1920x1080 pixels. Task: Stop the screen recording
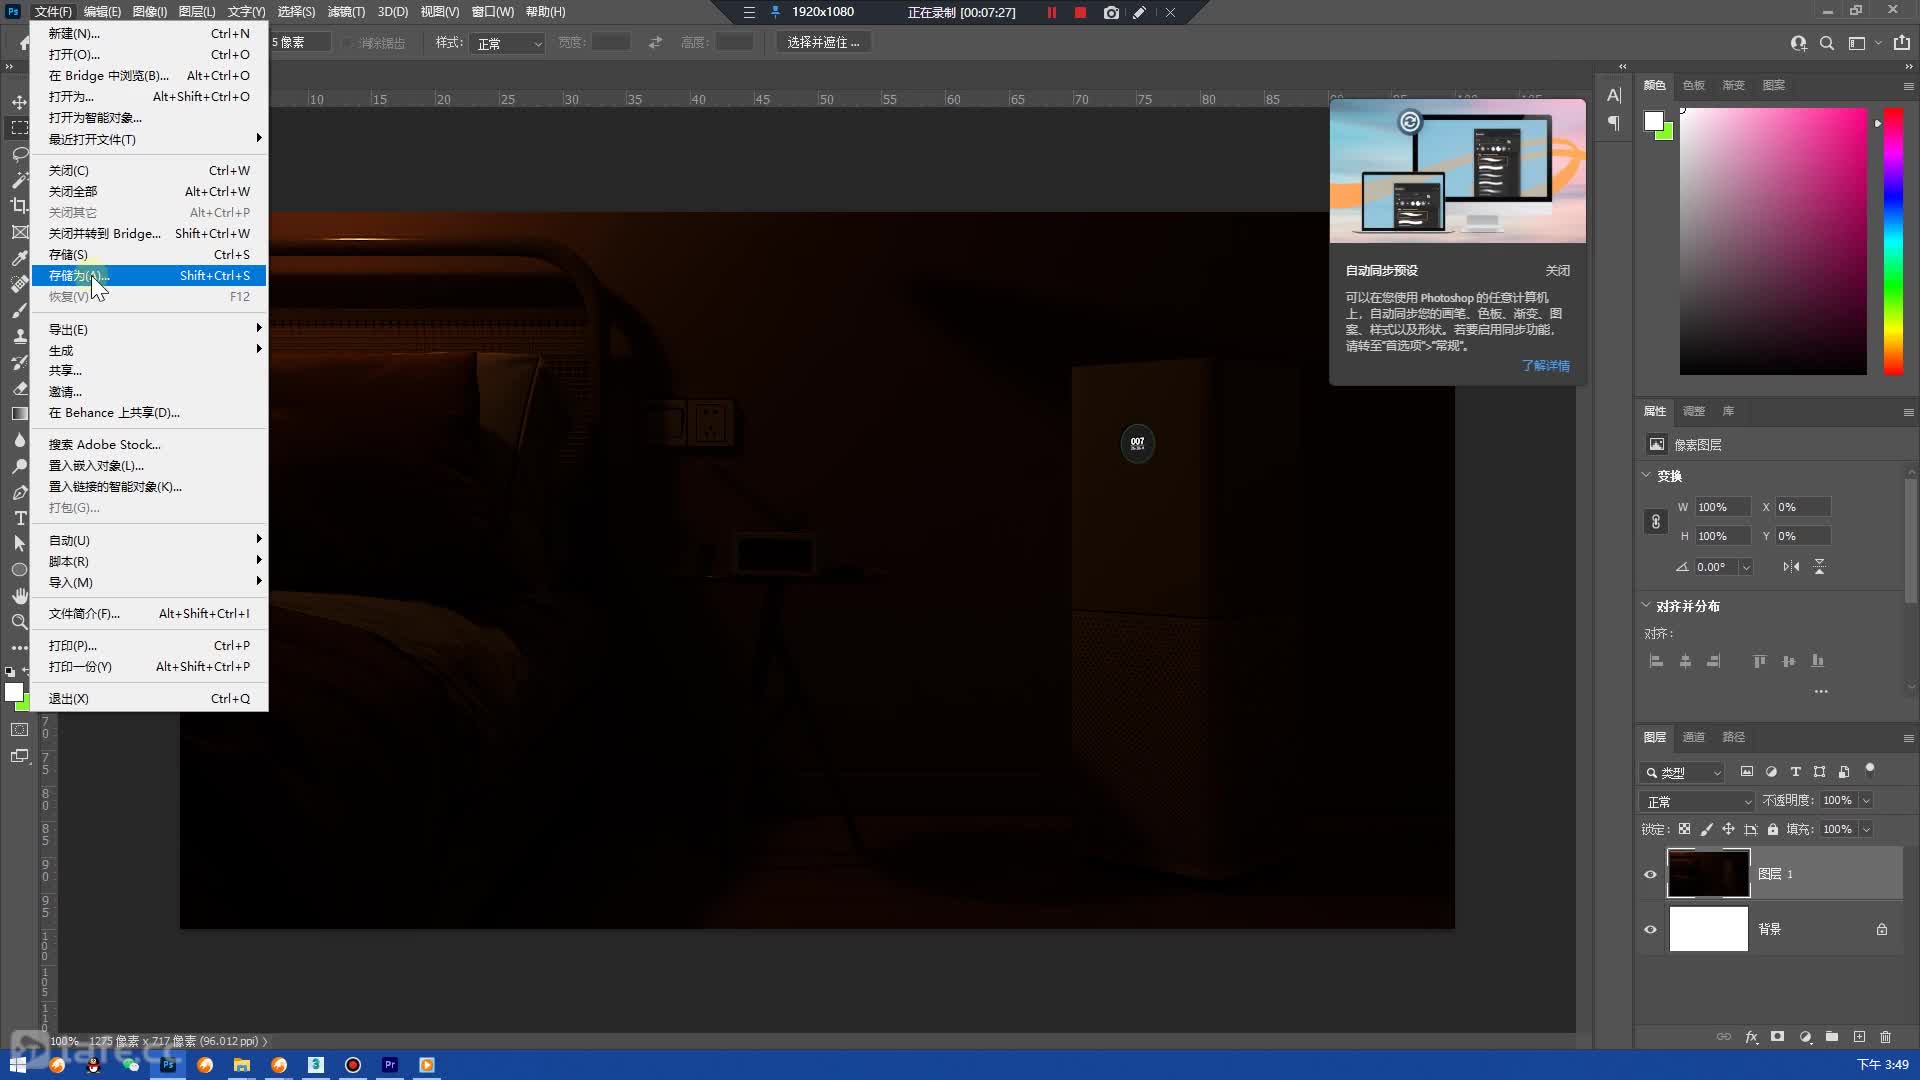(1080, 12)
